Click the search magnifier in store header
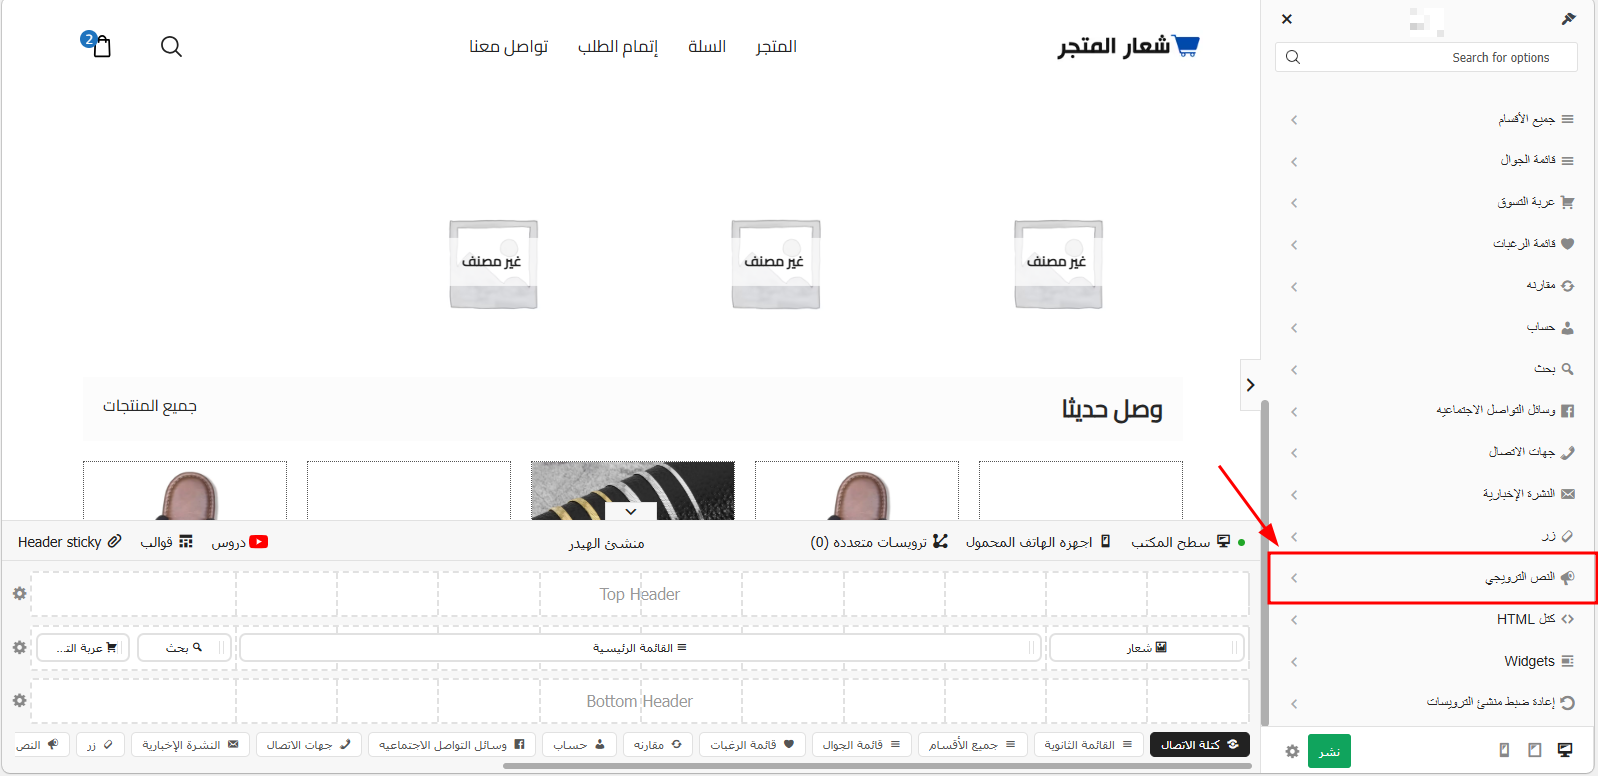 coord(171,47)
